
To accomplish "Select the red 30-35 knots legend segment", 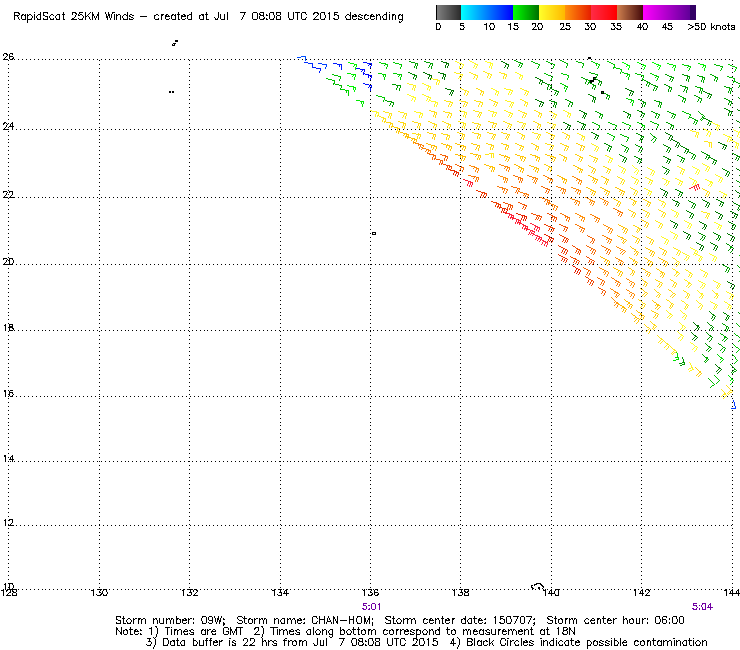I will [604, 12].
